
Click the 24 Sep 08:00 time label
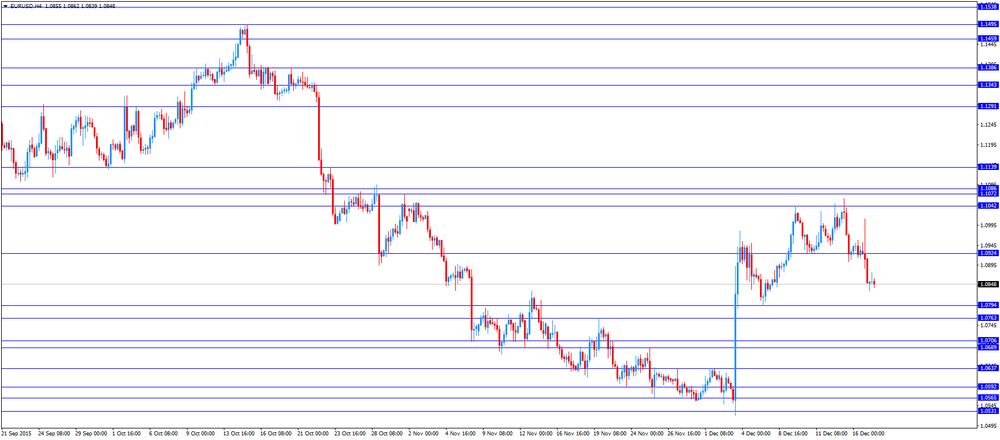[52, 433]
